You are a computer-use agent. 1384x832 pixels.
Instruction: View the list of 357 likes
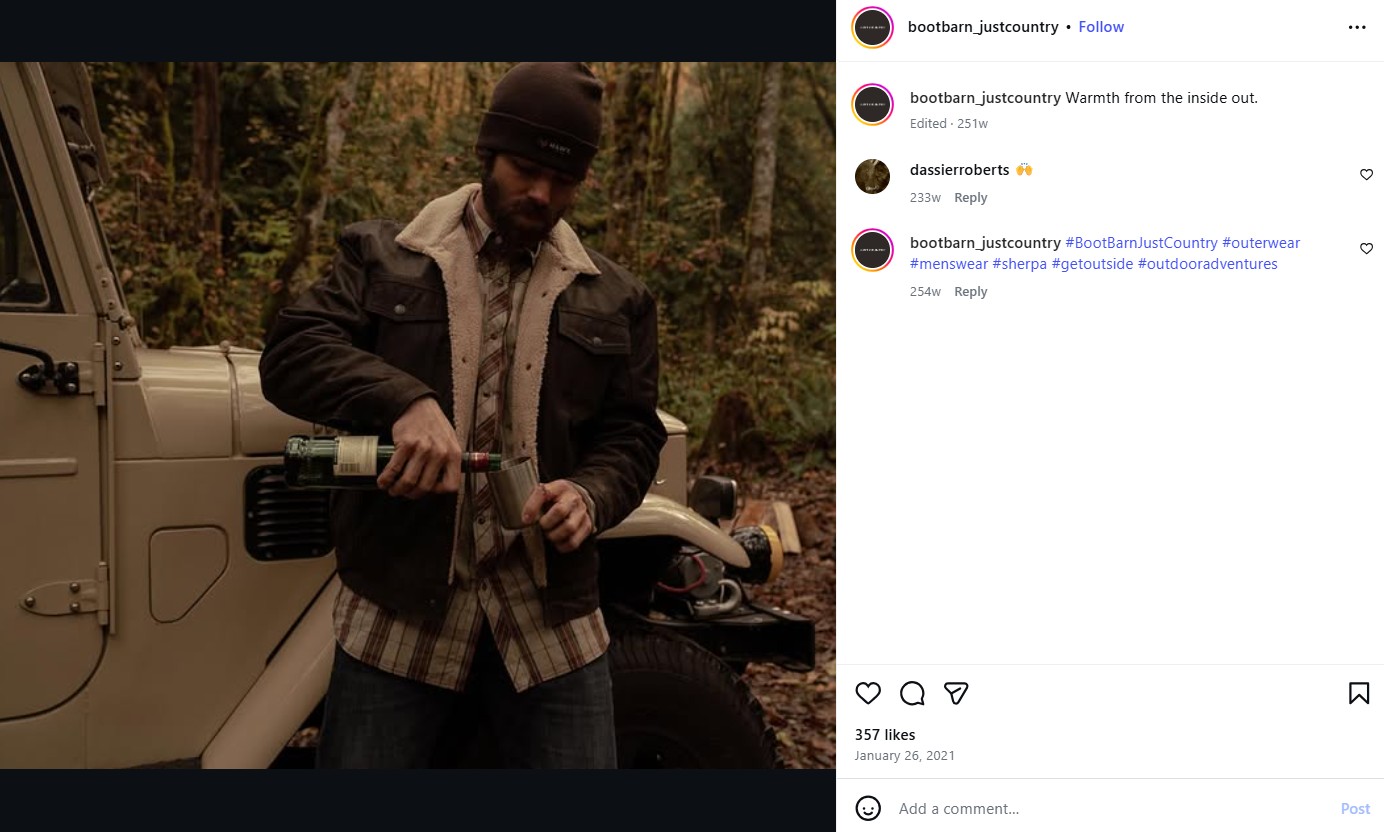tap(885, 735)
